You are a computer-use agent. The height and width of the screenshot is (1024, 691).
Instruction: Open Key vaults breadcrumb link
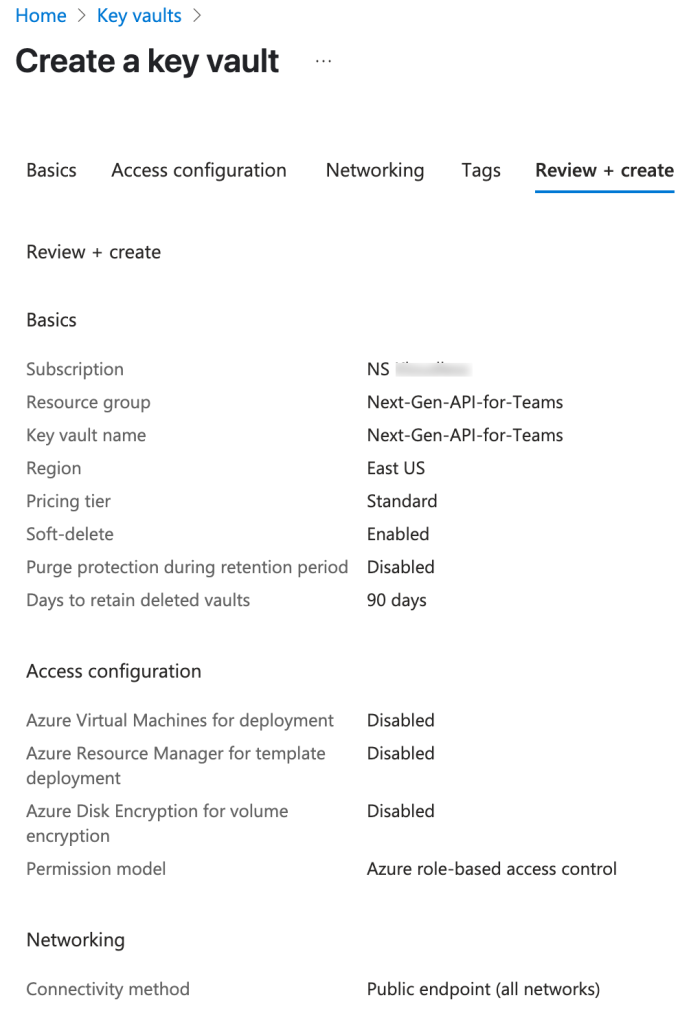point(139,16)
